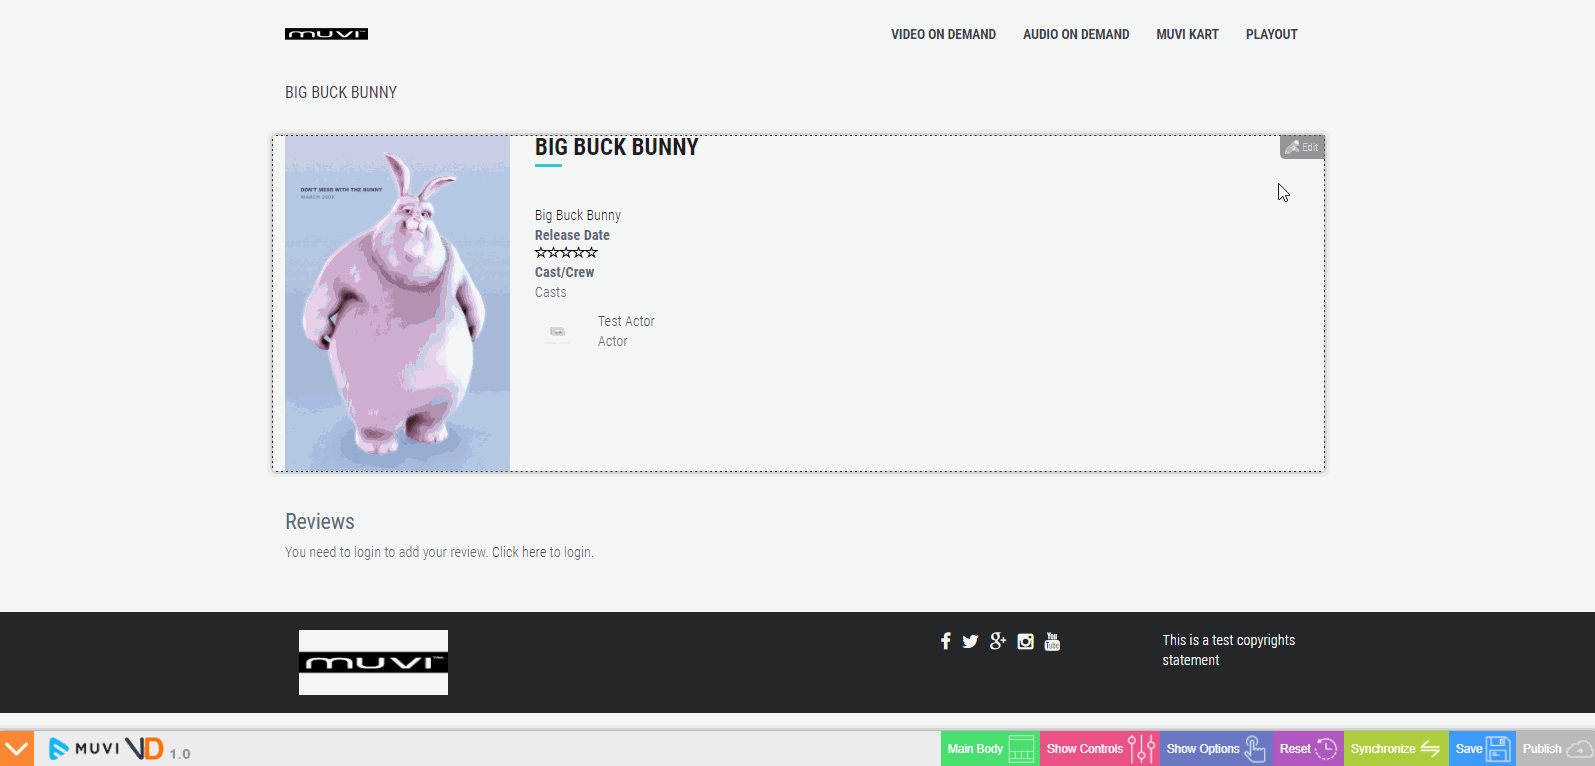The height and width of the screenshot is (766, 1595).
Task: Click the YouTube icon in the footer
Action: tap(1052, 641)
